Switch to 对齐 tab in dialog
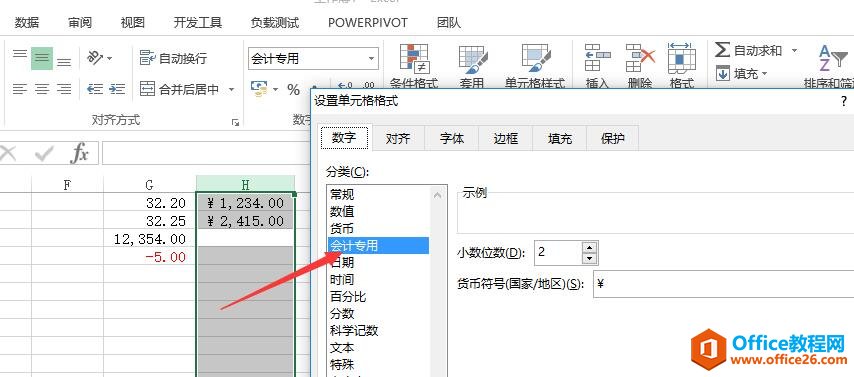The width and height of the screenshot is (854, 377). [x=398, y=138]
